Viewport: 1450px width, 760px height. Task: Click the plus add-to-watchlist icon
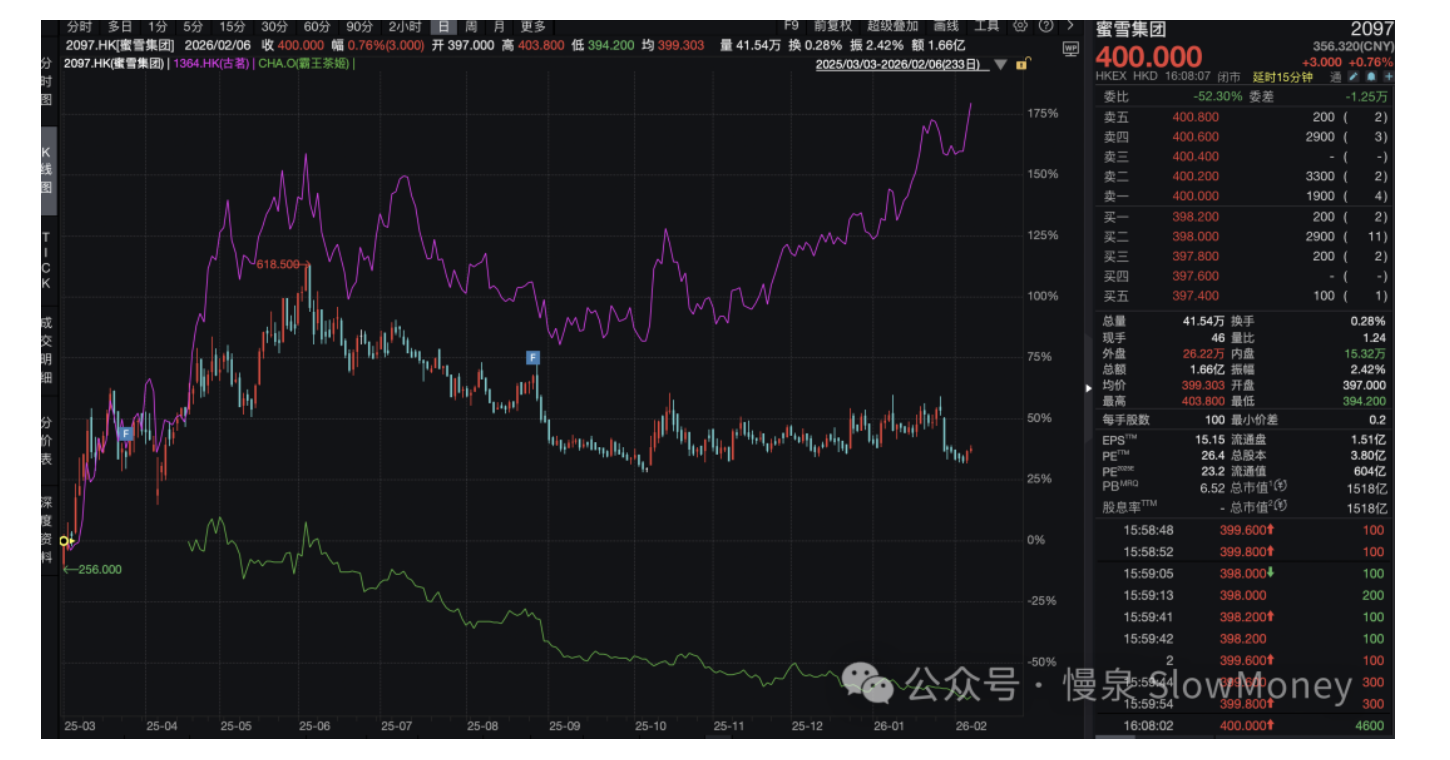coord(1388,76)
